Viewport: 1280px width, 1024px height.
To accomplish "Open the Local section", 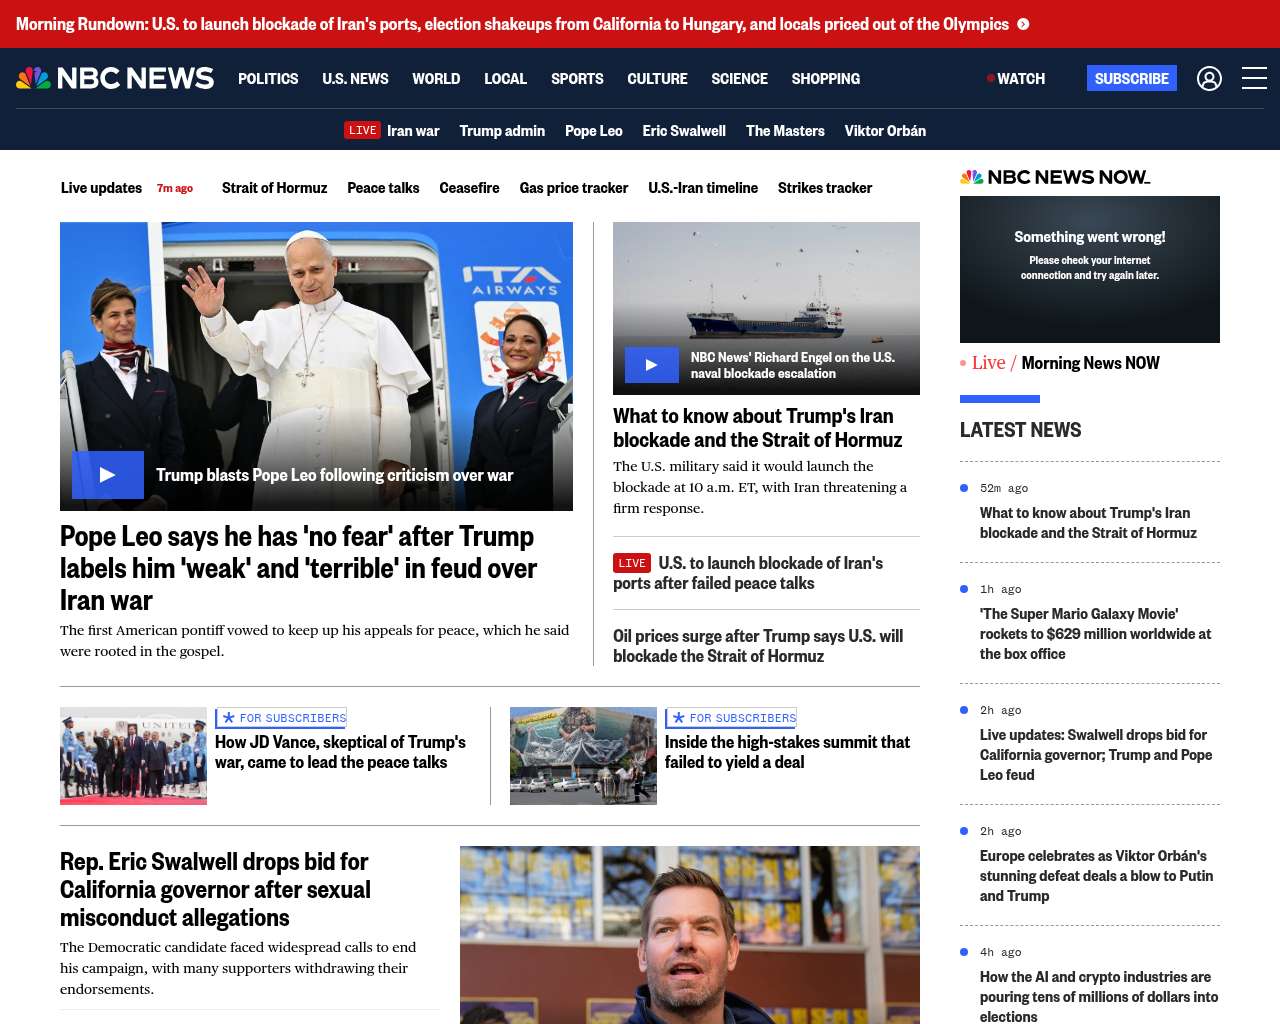I will click(x=505, y=78).
